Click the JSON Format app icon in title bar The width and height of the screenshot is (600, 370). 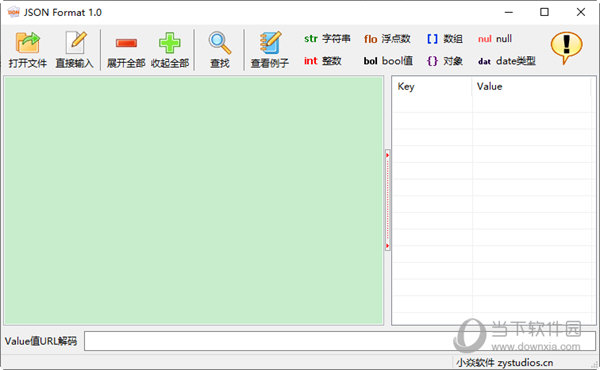13,12
